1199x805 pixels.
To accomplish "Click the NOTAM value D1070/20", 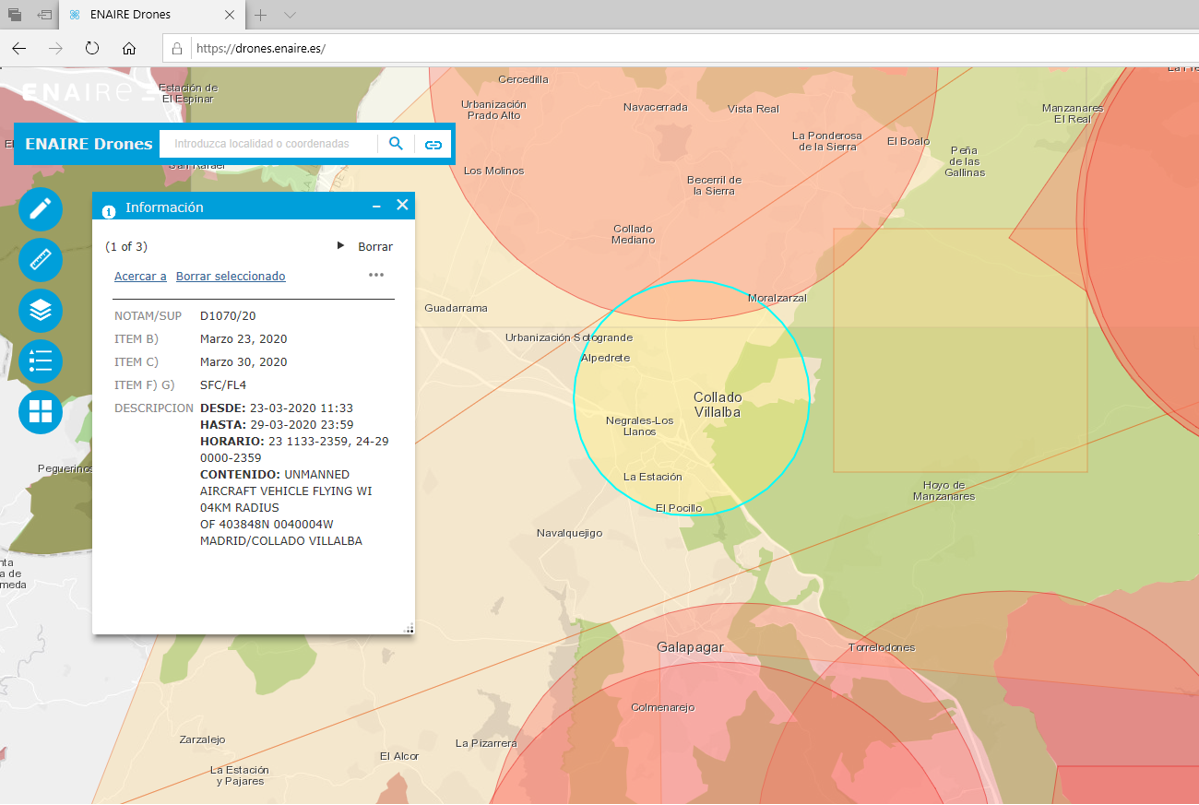I will pos(228,316).
